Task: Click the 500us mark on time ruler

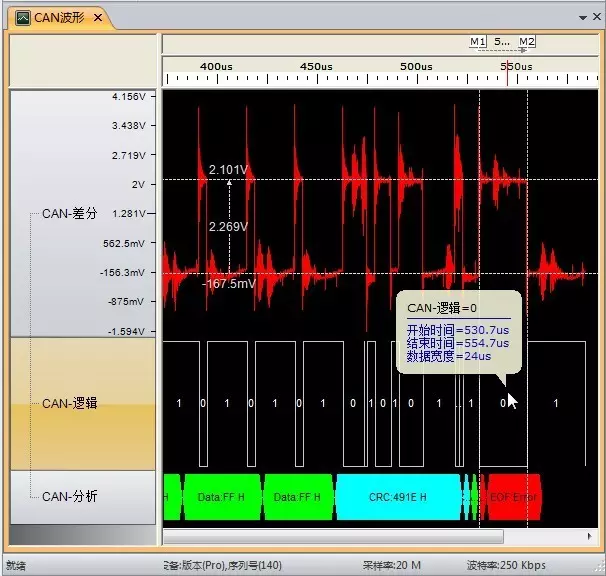Action: click(417, 67)
